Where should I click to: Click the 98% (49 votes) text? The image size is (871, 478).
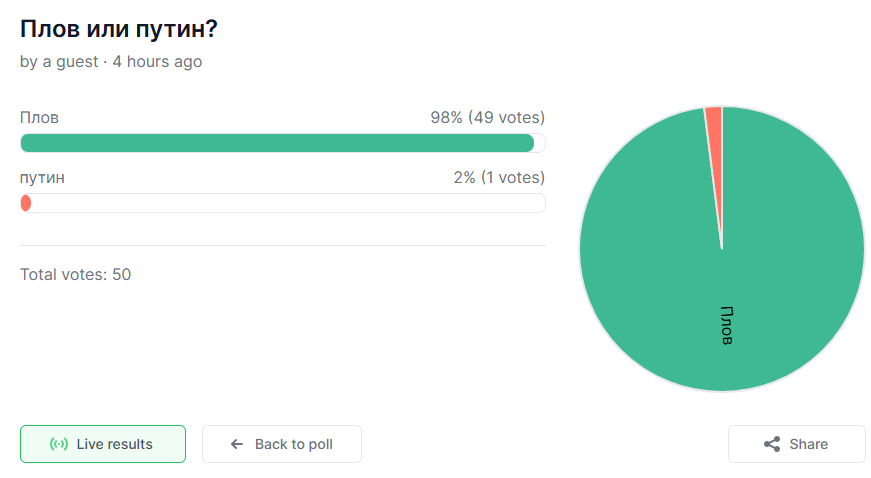point(487,117)
